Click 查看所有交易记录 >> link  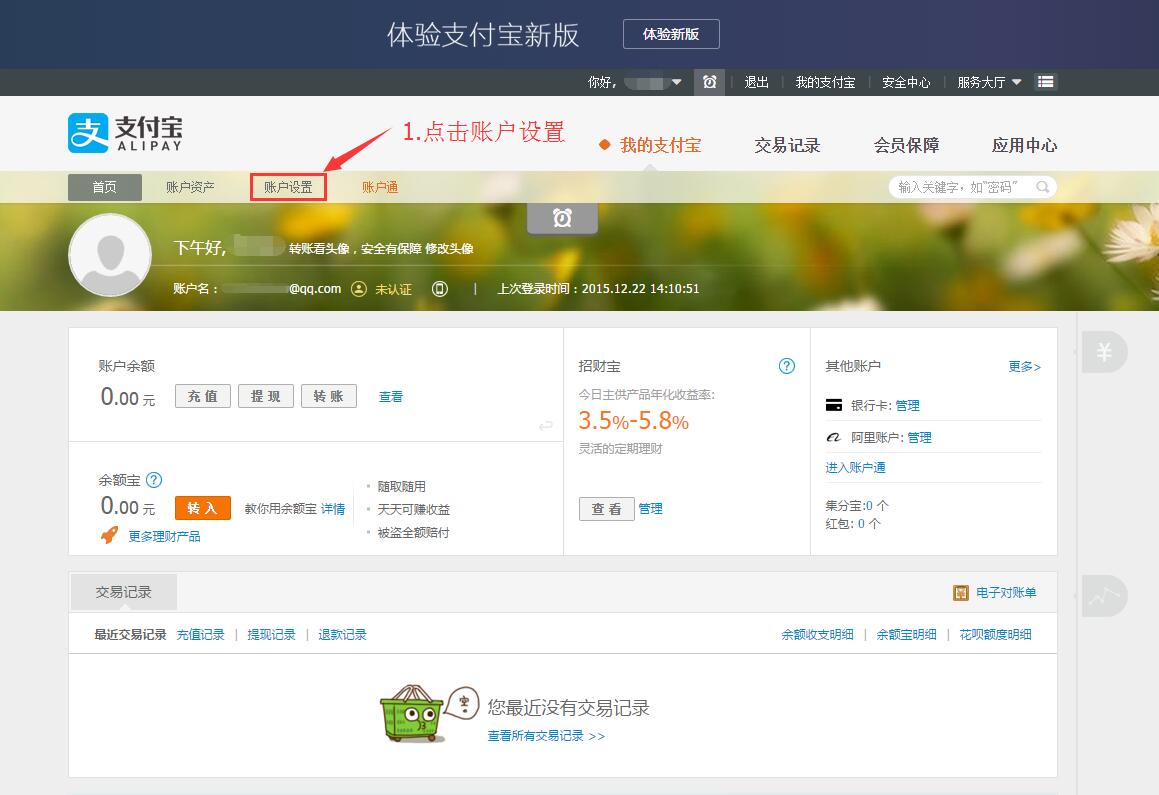point(546,736)
